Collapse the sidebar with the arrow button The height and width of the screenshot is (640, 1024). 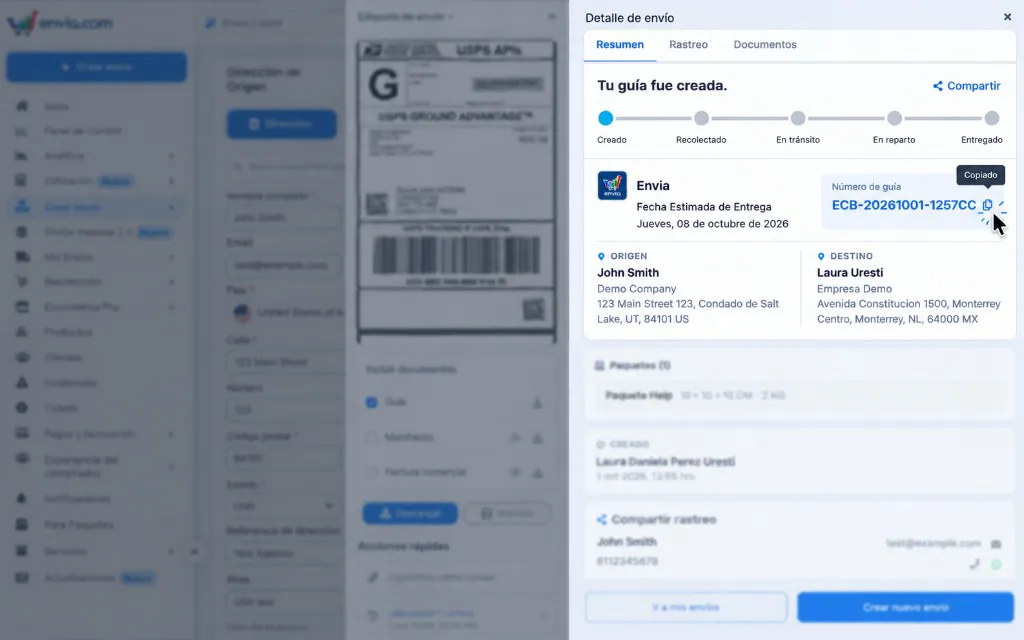pyautogui.click(x=194, y=552)
